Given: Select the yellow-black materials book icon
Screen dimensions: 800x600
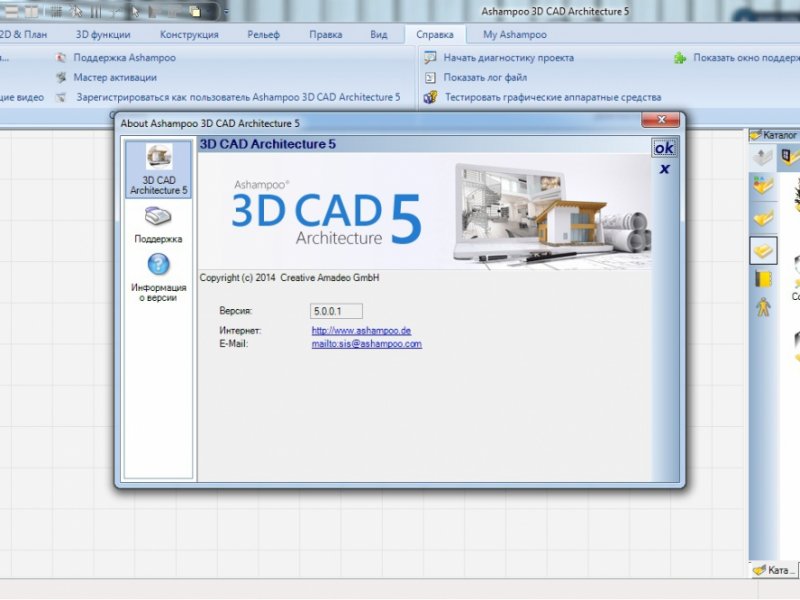Looking at the screenshot, I should click(763, 279).
